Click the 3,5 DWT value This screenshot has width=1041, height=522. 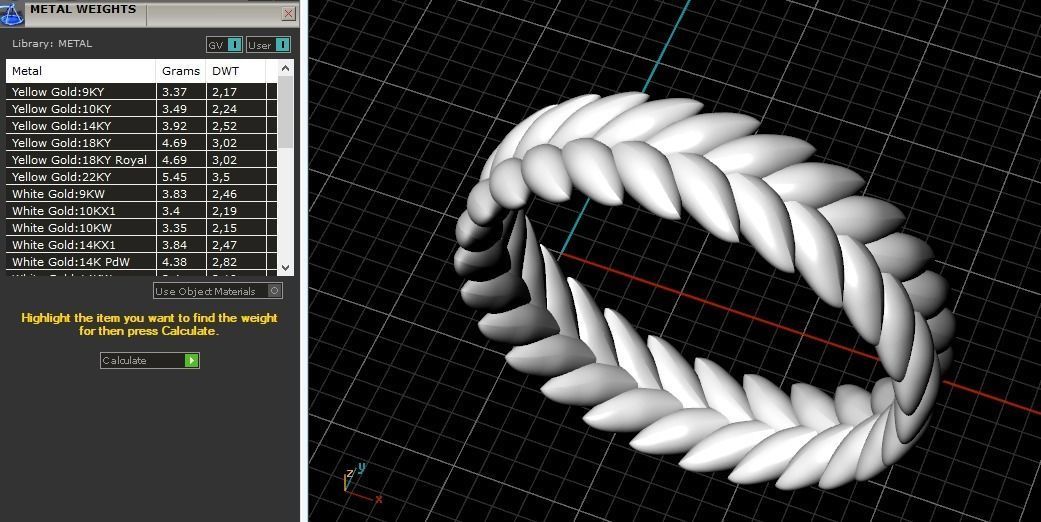click(x=221, y=177)
